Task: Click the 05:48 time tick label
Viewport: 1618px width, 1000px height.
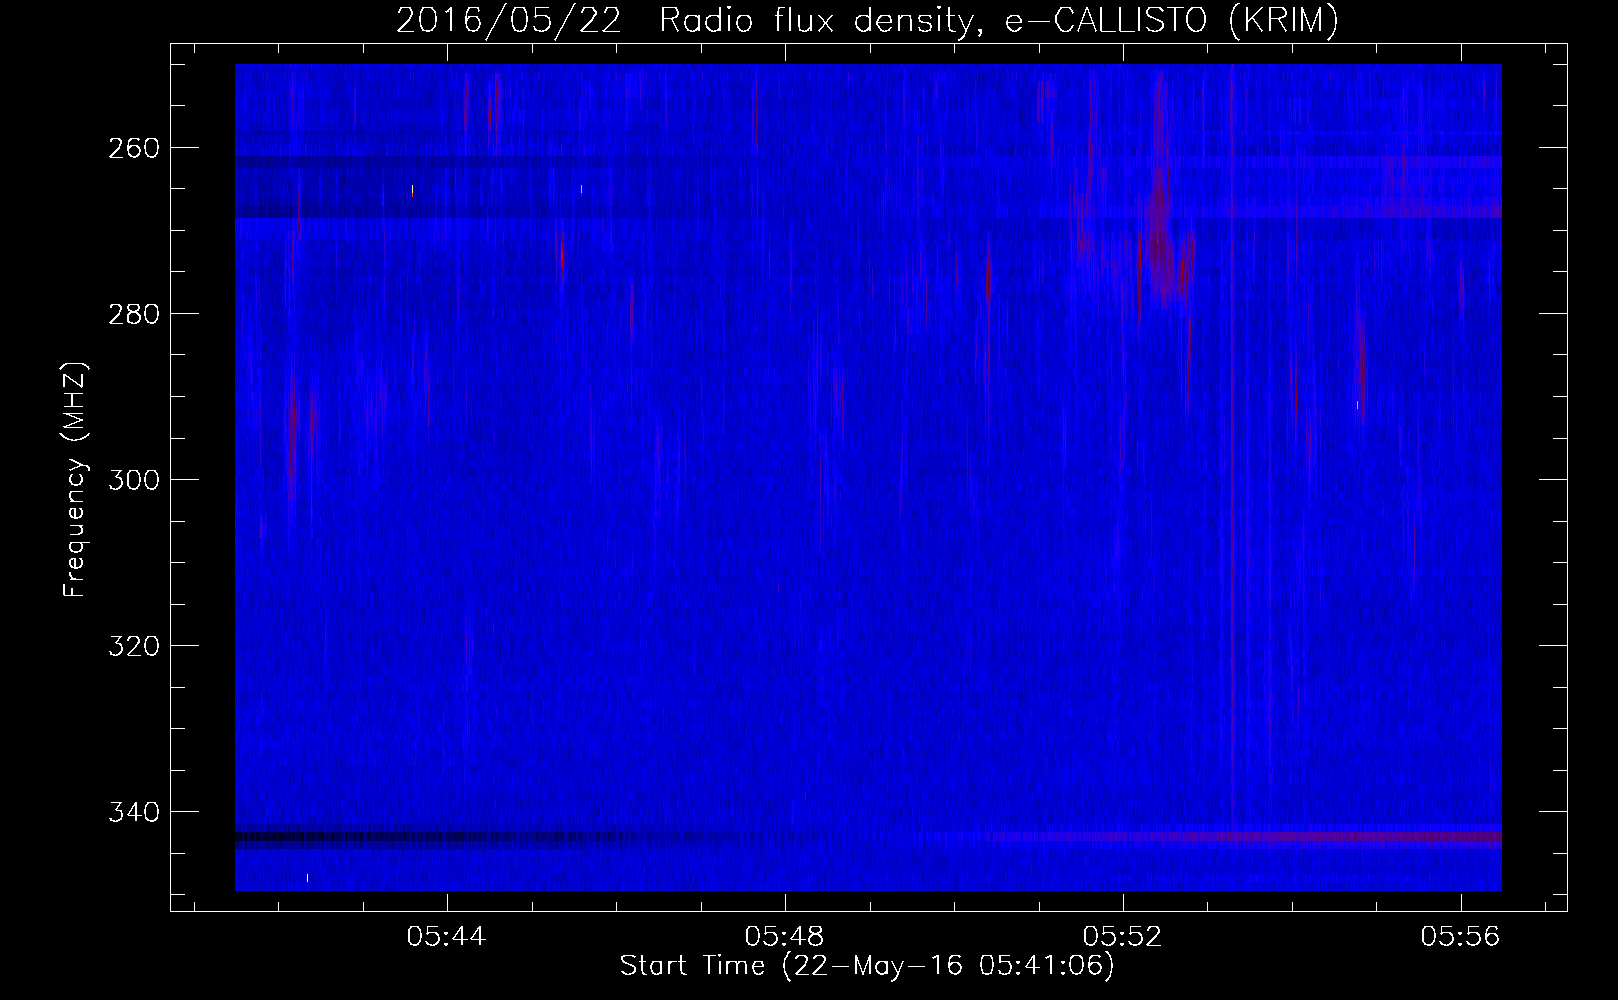Action: 785,937
